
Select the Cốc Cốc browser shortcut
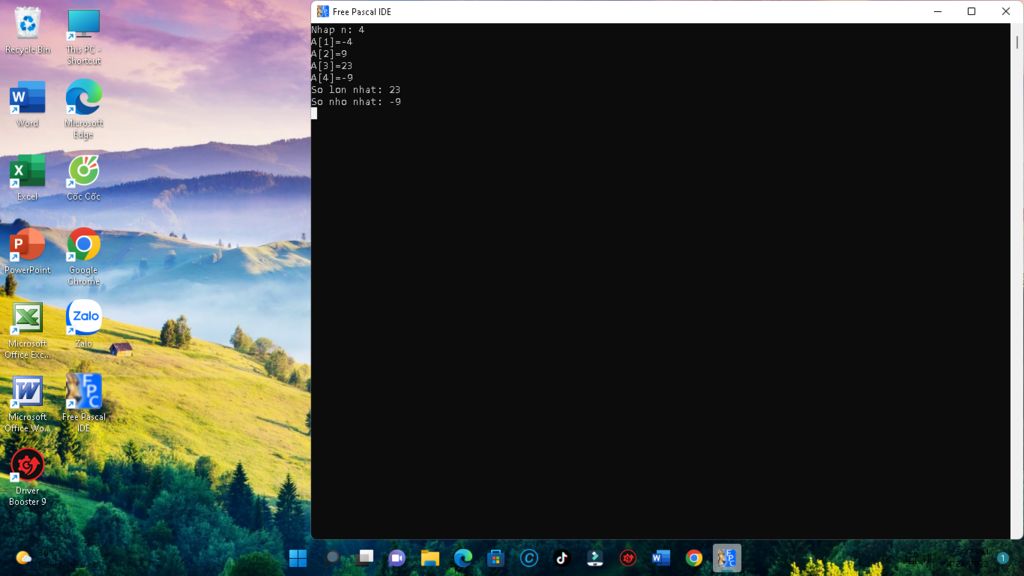(x=84, y=177)
